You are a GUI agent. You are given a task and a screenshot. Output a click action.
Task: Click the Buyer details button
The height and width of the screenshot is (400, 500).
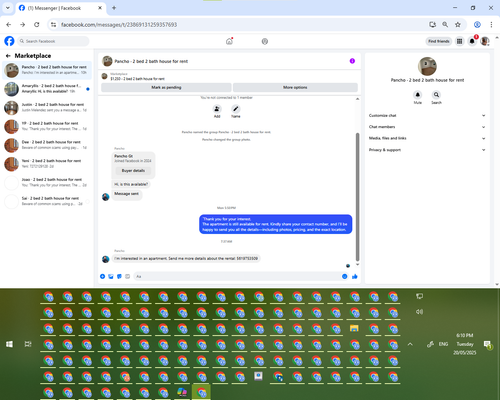click(133, 171)
